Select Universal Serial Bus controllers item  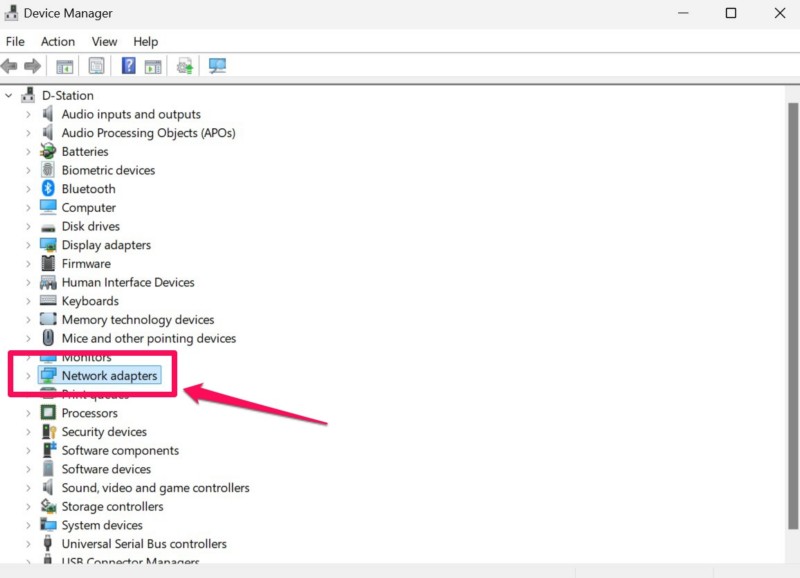point(144,544)
